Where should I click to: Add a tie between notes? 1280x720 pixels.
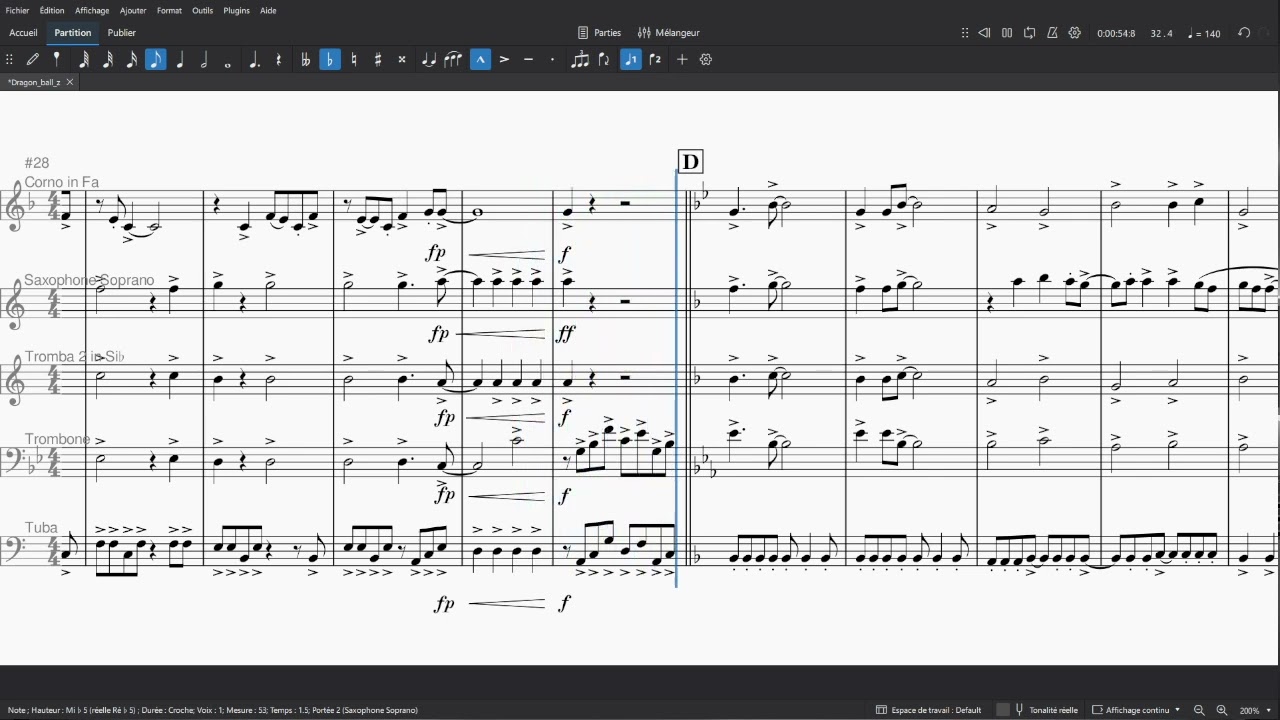coord(429,60)
